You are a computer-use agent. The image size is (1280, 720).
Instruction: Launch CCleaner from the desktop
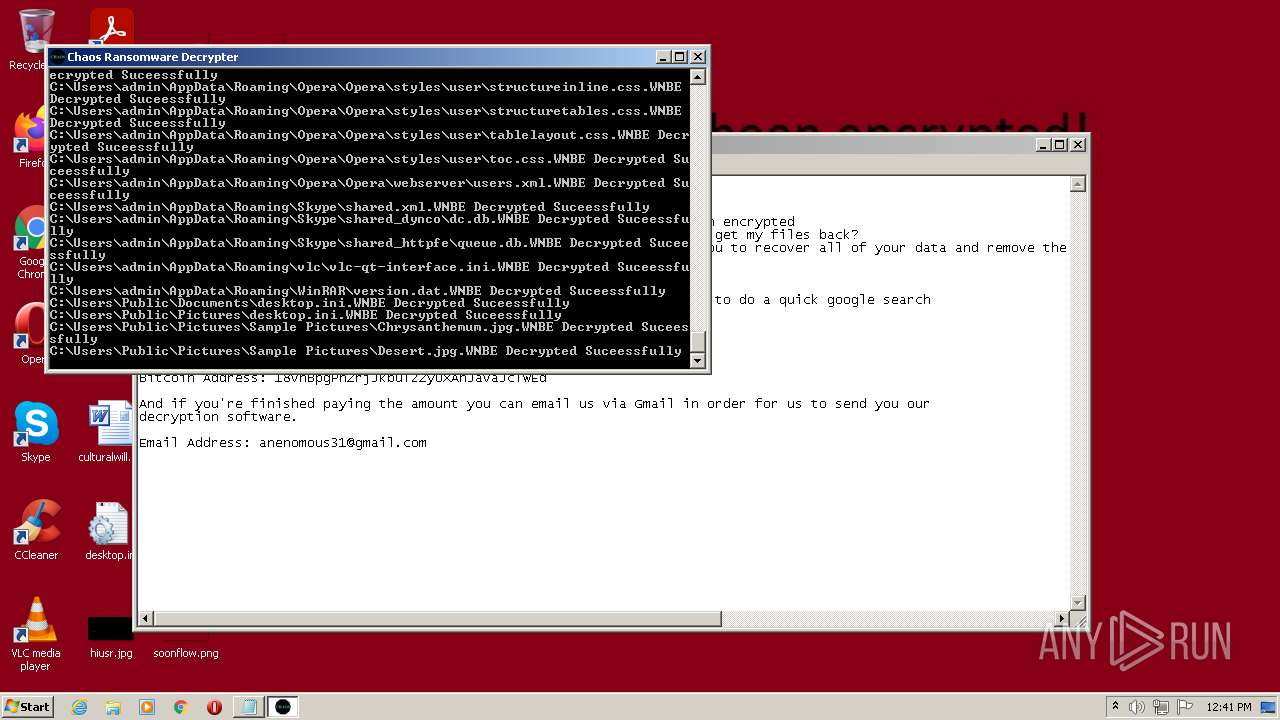(36, 530)
